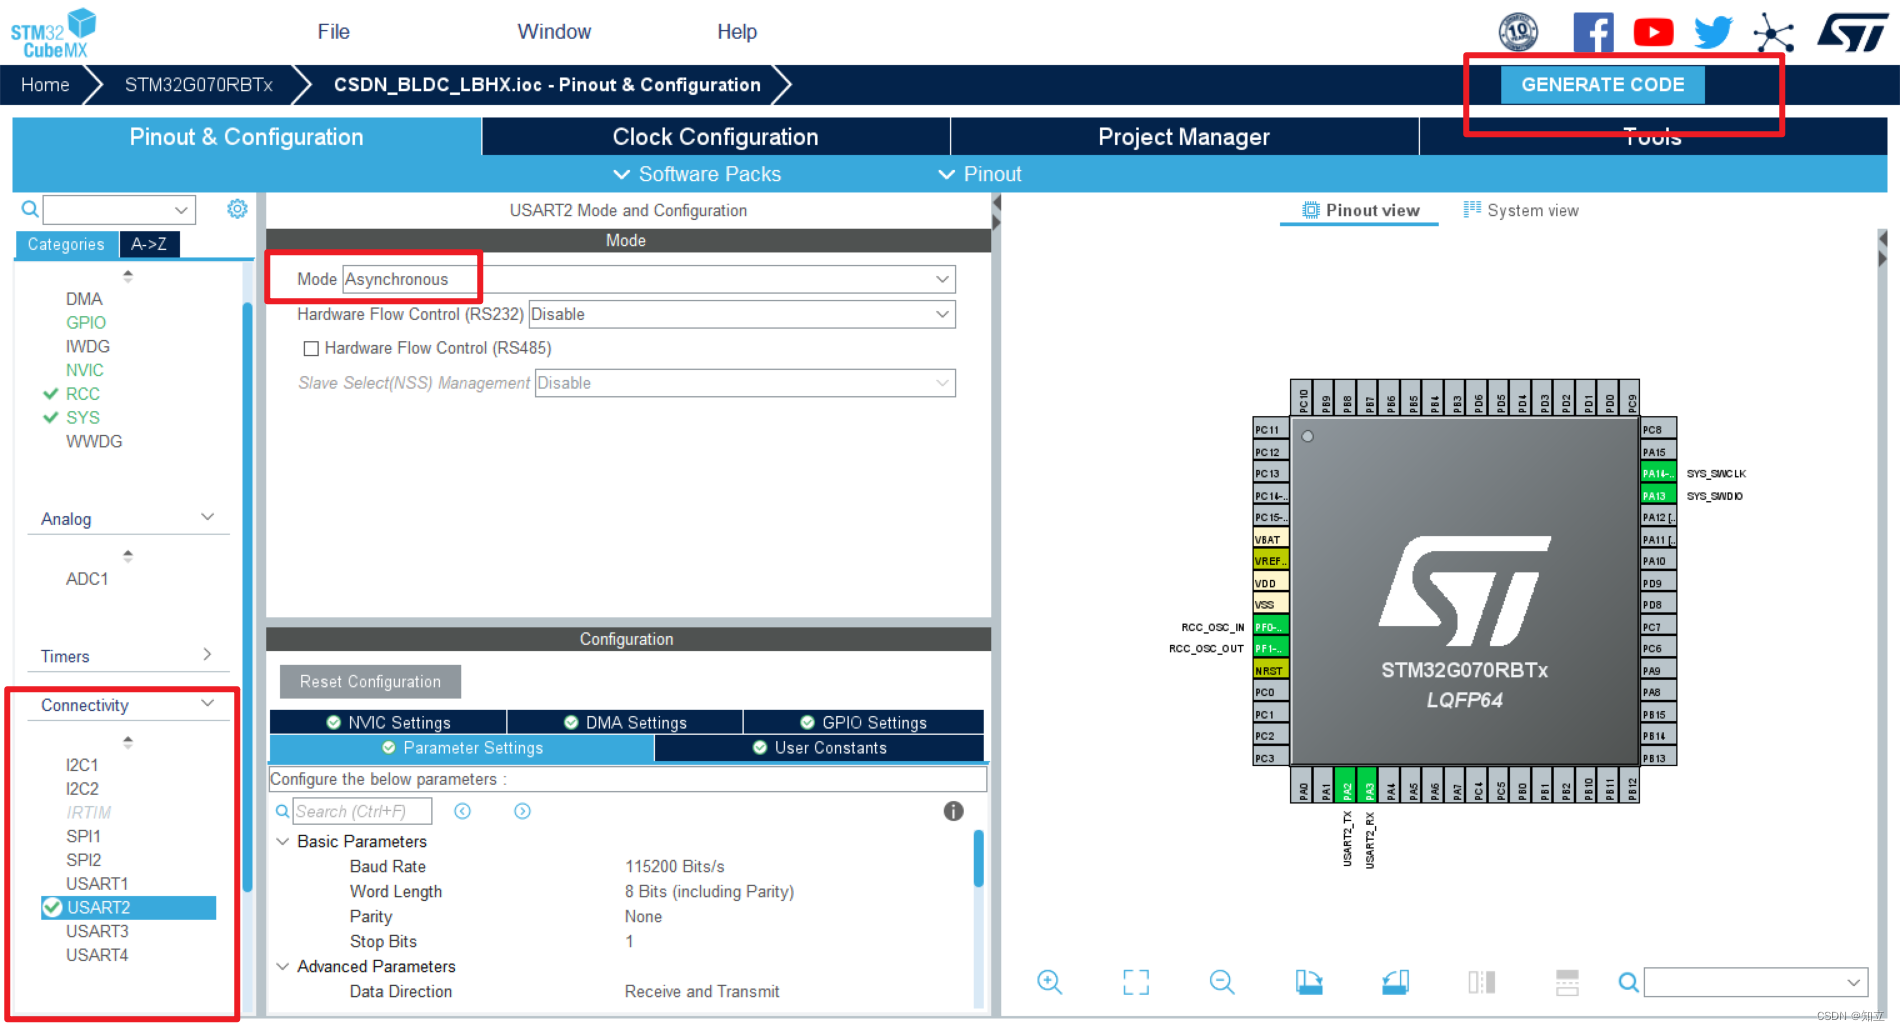Select the Pinout view tab
The image size is (1900, 1031).
tap(1360, 210)
